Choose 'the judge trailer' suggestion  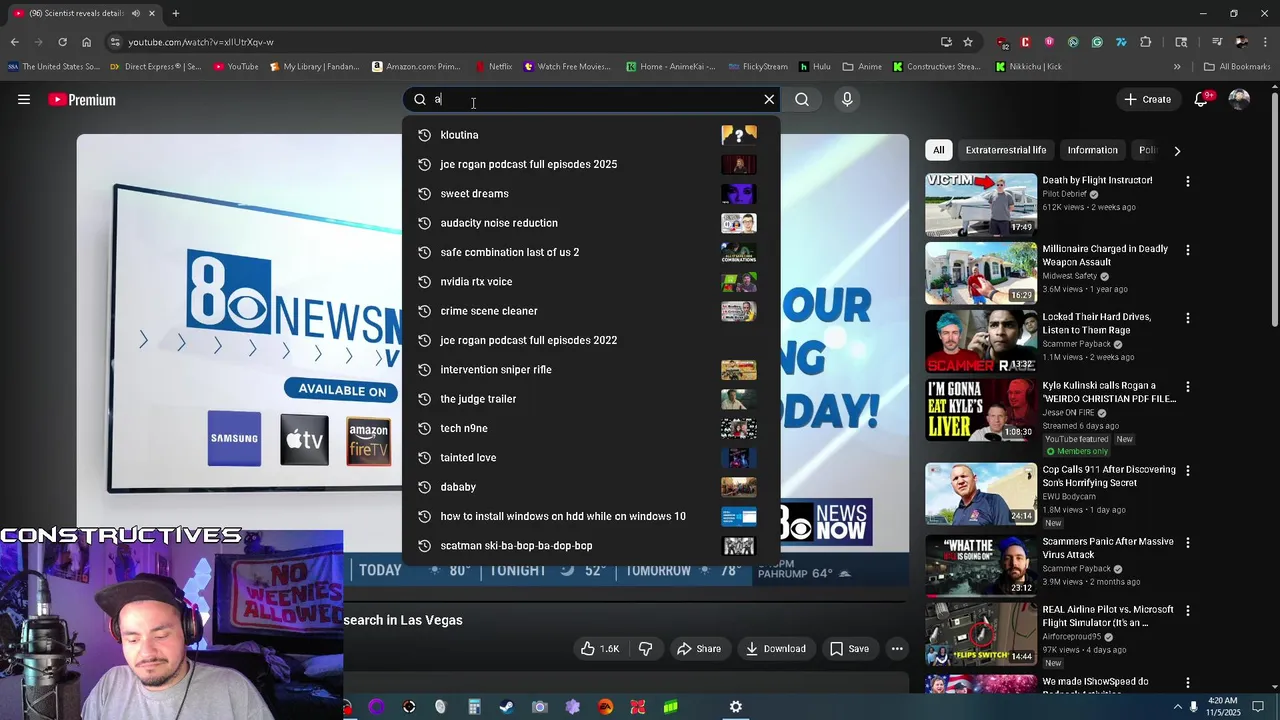coord(590,399)
